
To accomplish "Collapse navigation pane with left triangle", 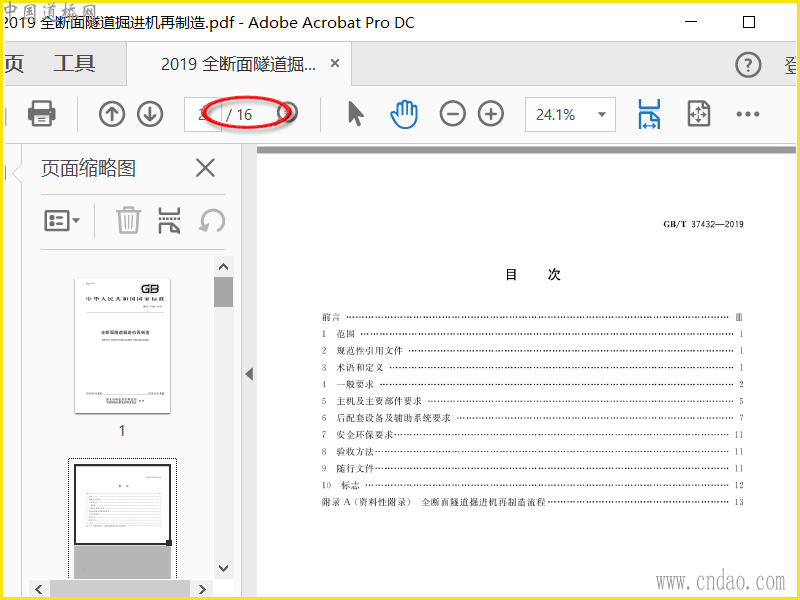I will pos(249,374).
